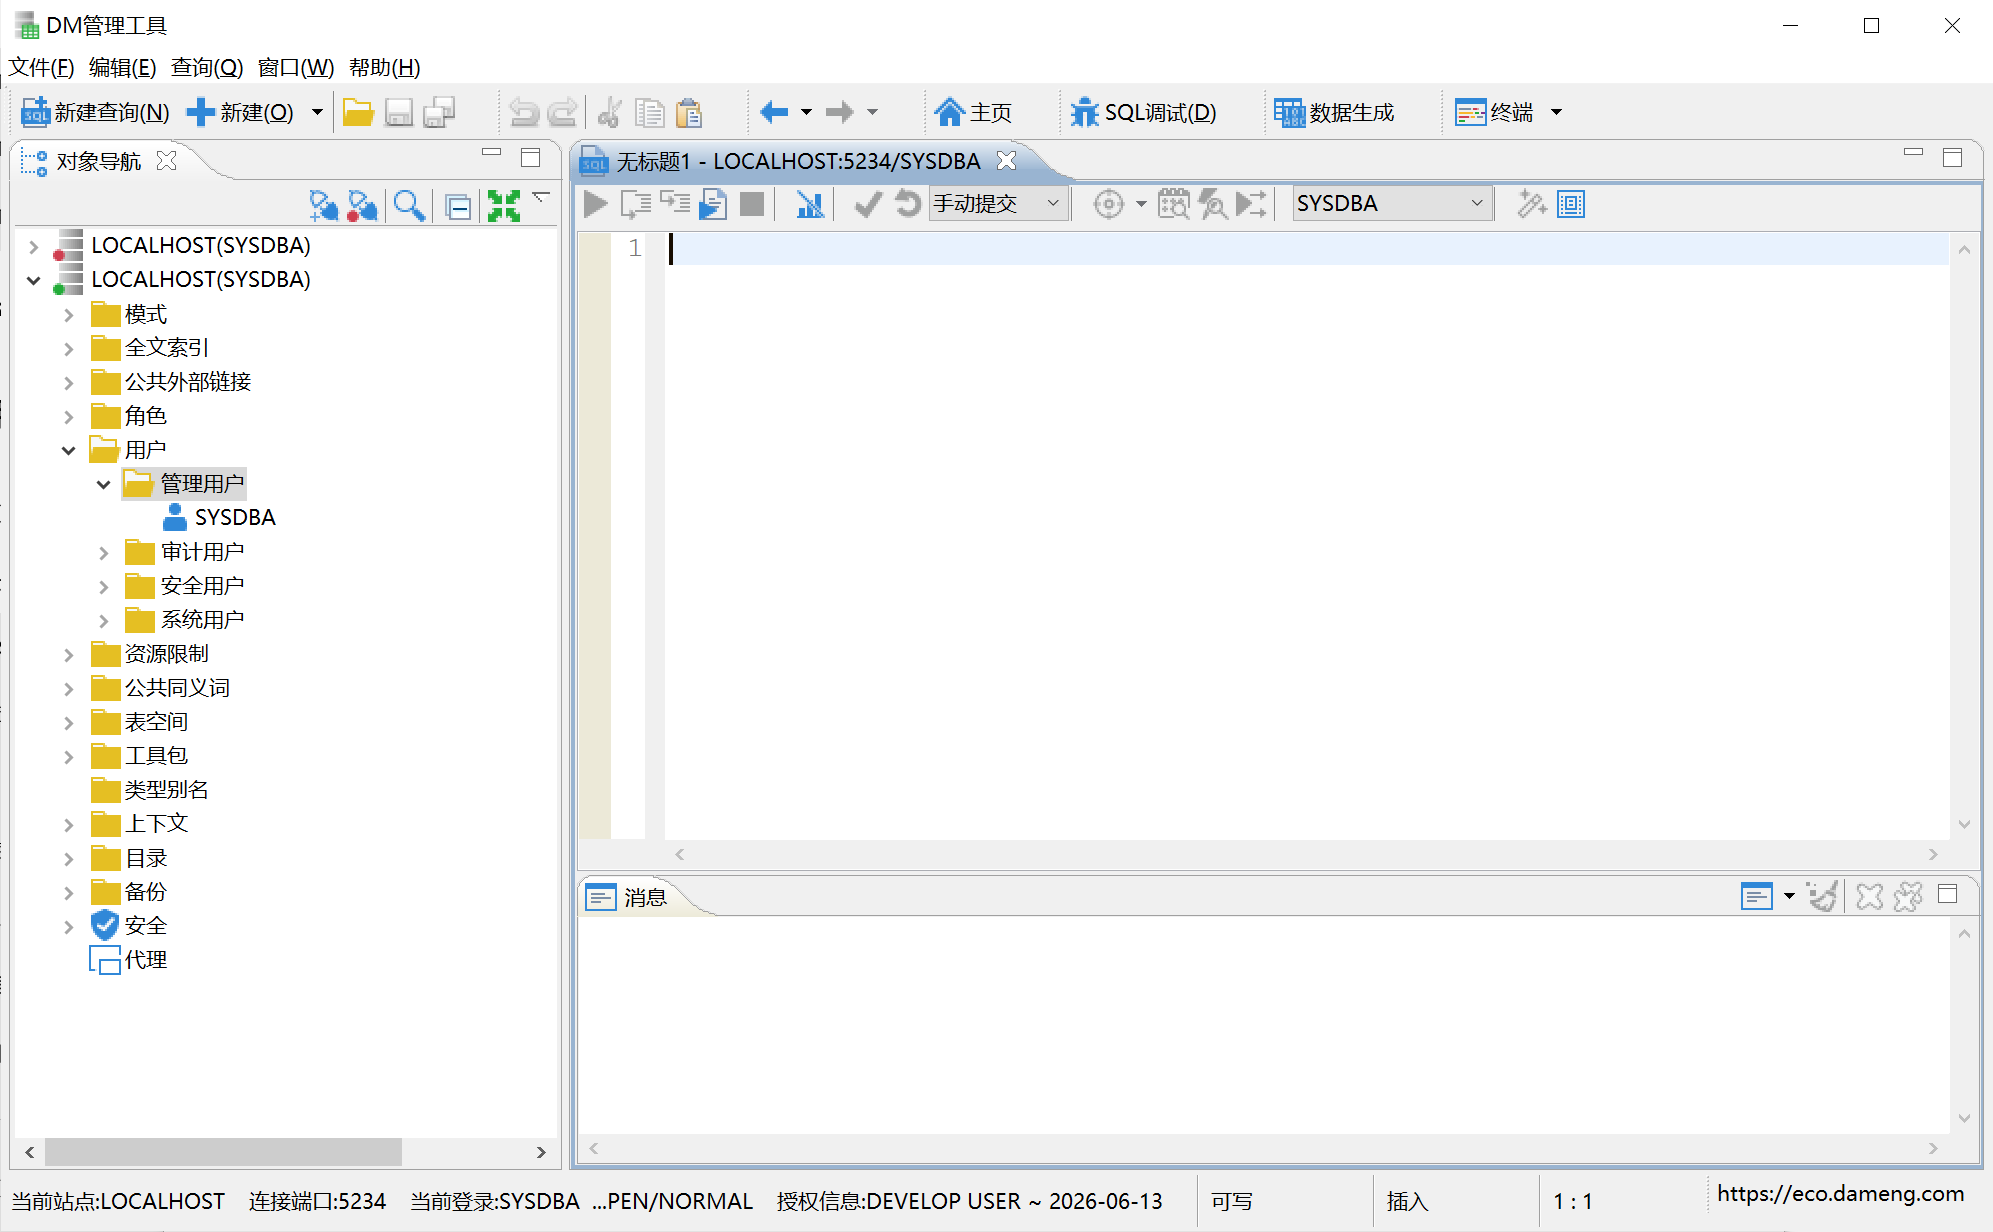Click the object navigator horizontal scrollbar
Screen dimensions: 1993x1232
[223, 1152]
